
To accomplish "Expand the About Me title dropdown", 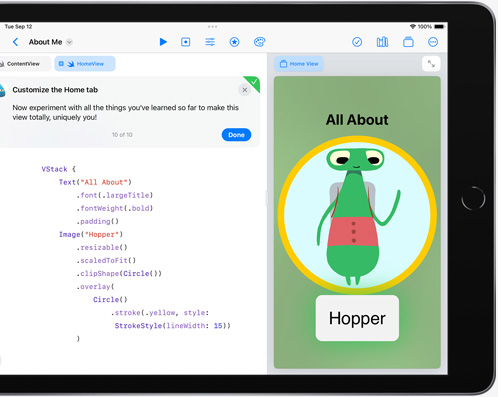I will [69, 42].
